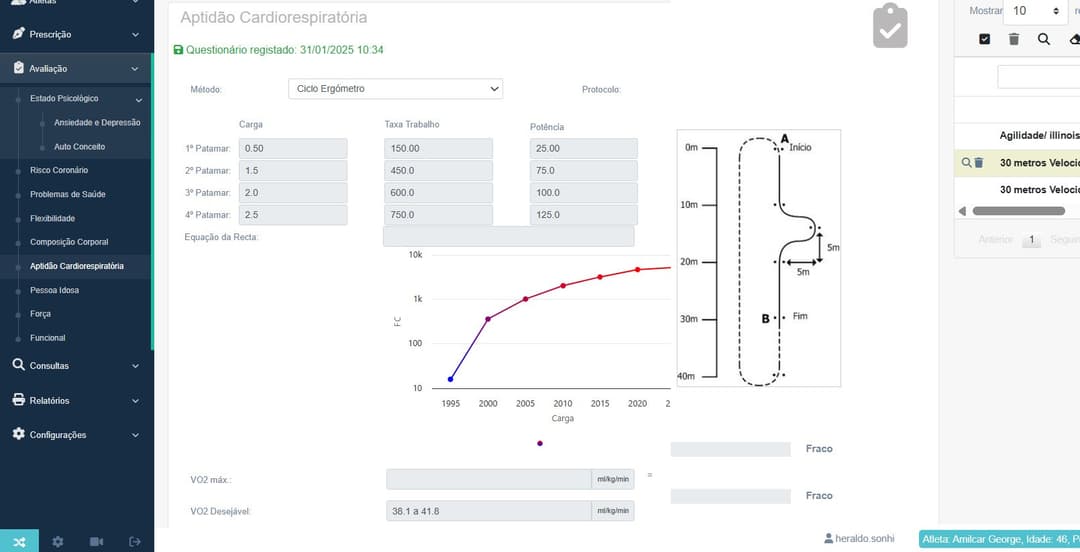The height and width of the screenshot is (552, 1080).
Task: Open the Mostrar entries count selector
Action: pos(1036,11)
